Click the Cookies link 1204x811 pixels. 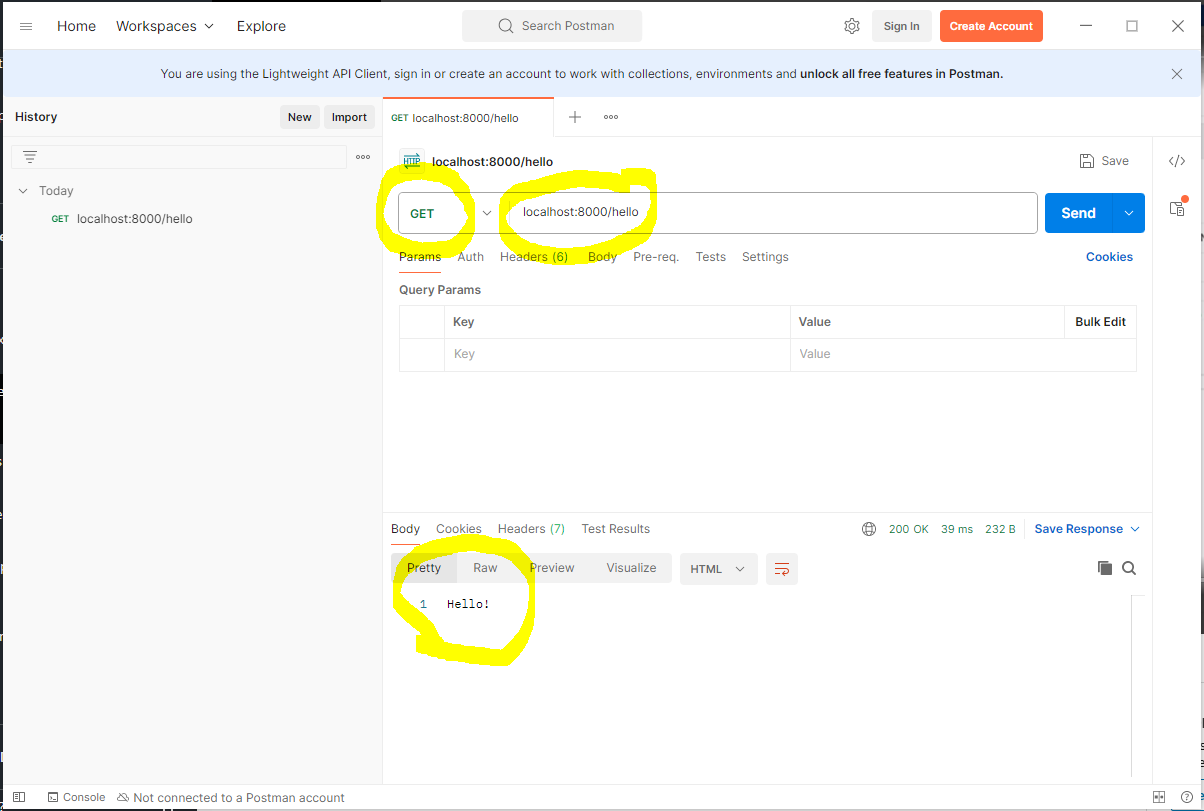click(1109, 257)
